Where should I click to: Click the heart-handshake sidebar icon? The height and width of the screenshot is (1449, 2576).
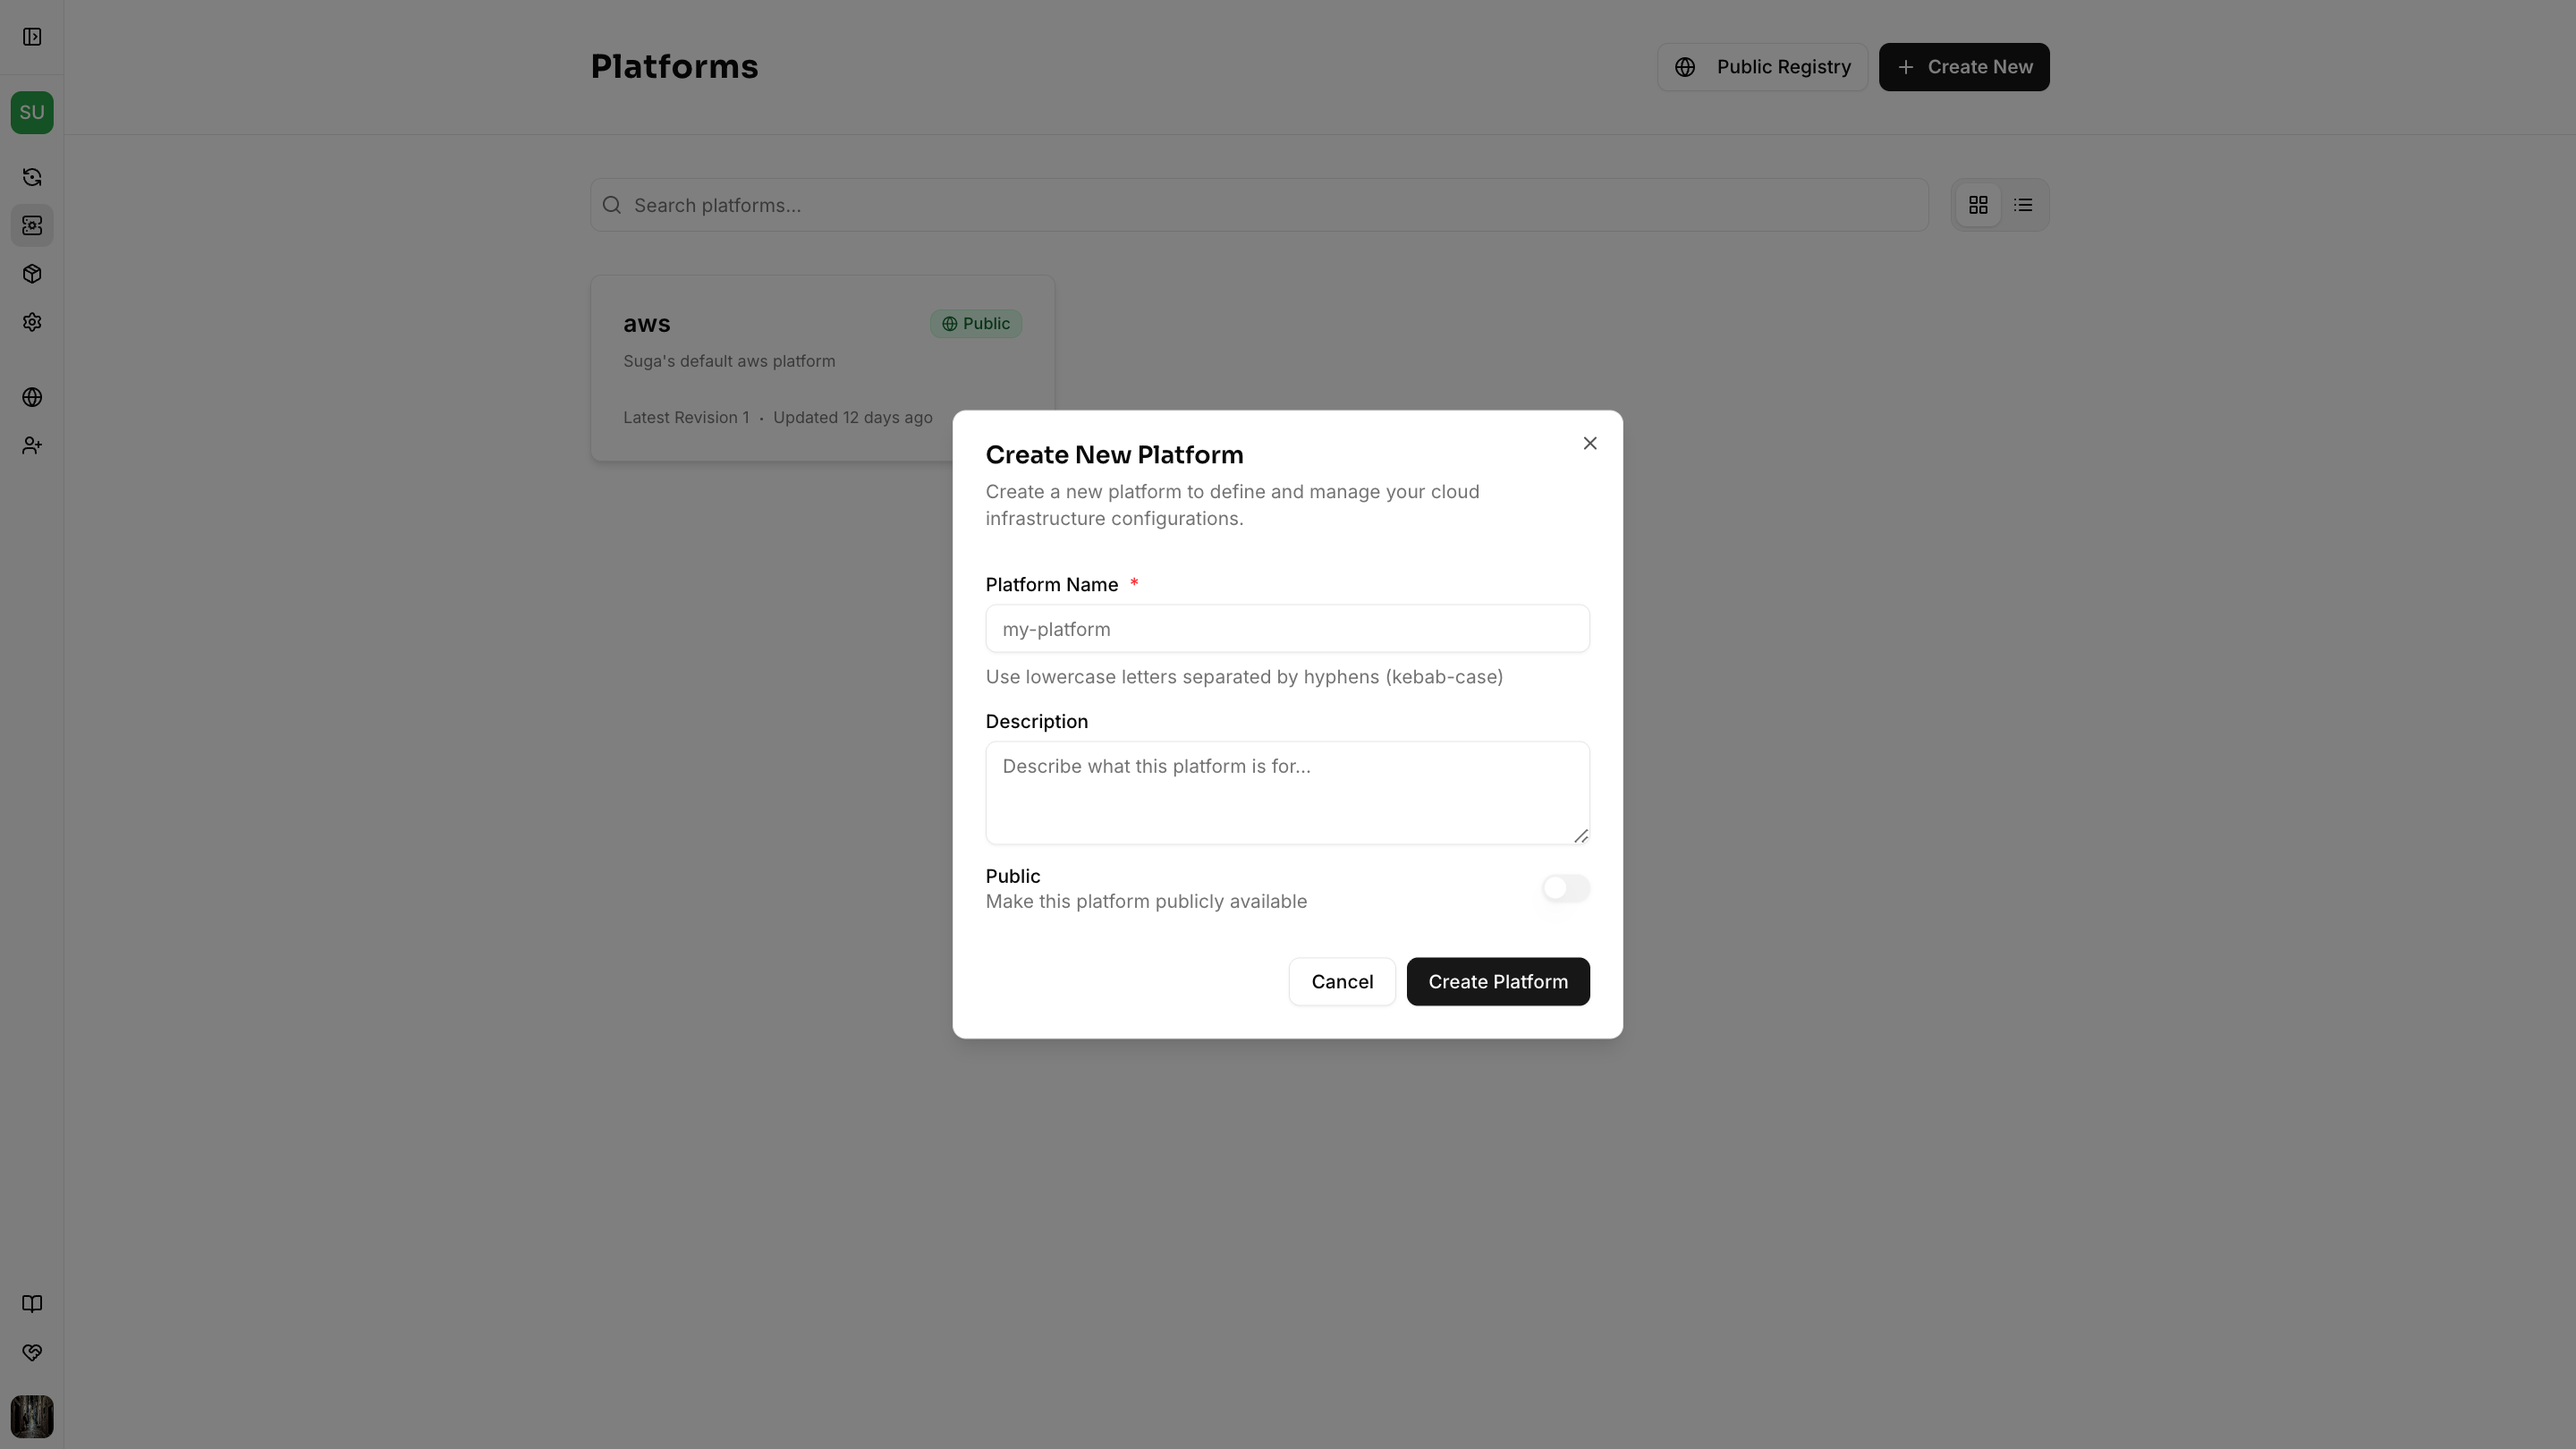pyautogui.click(x=32, y=1352)
